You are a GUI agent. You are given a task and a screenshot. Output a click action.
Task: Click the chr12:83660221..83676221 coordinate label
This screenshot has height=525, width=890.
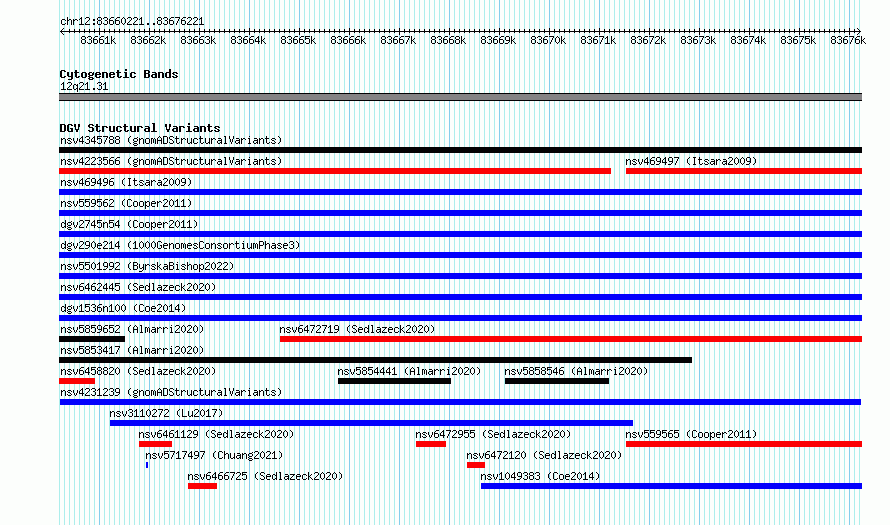point(132,21)
